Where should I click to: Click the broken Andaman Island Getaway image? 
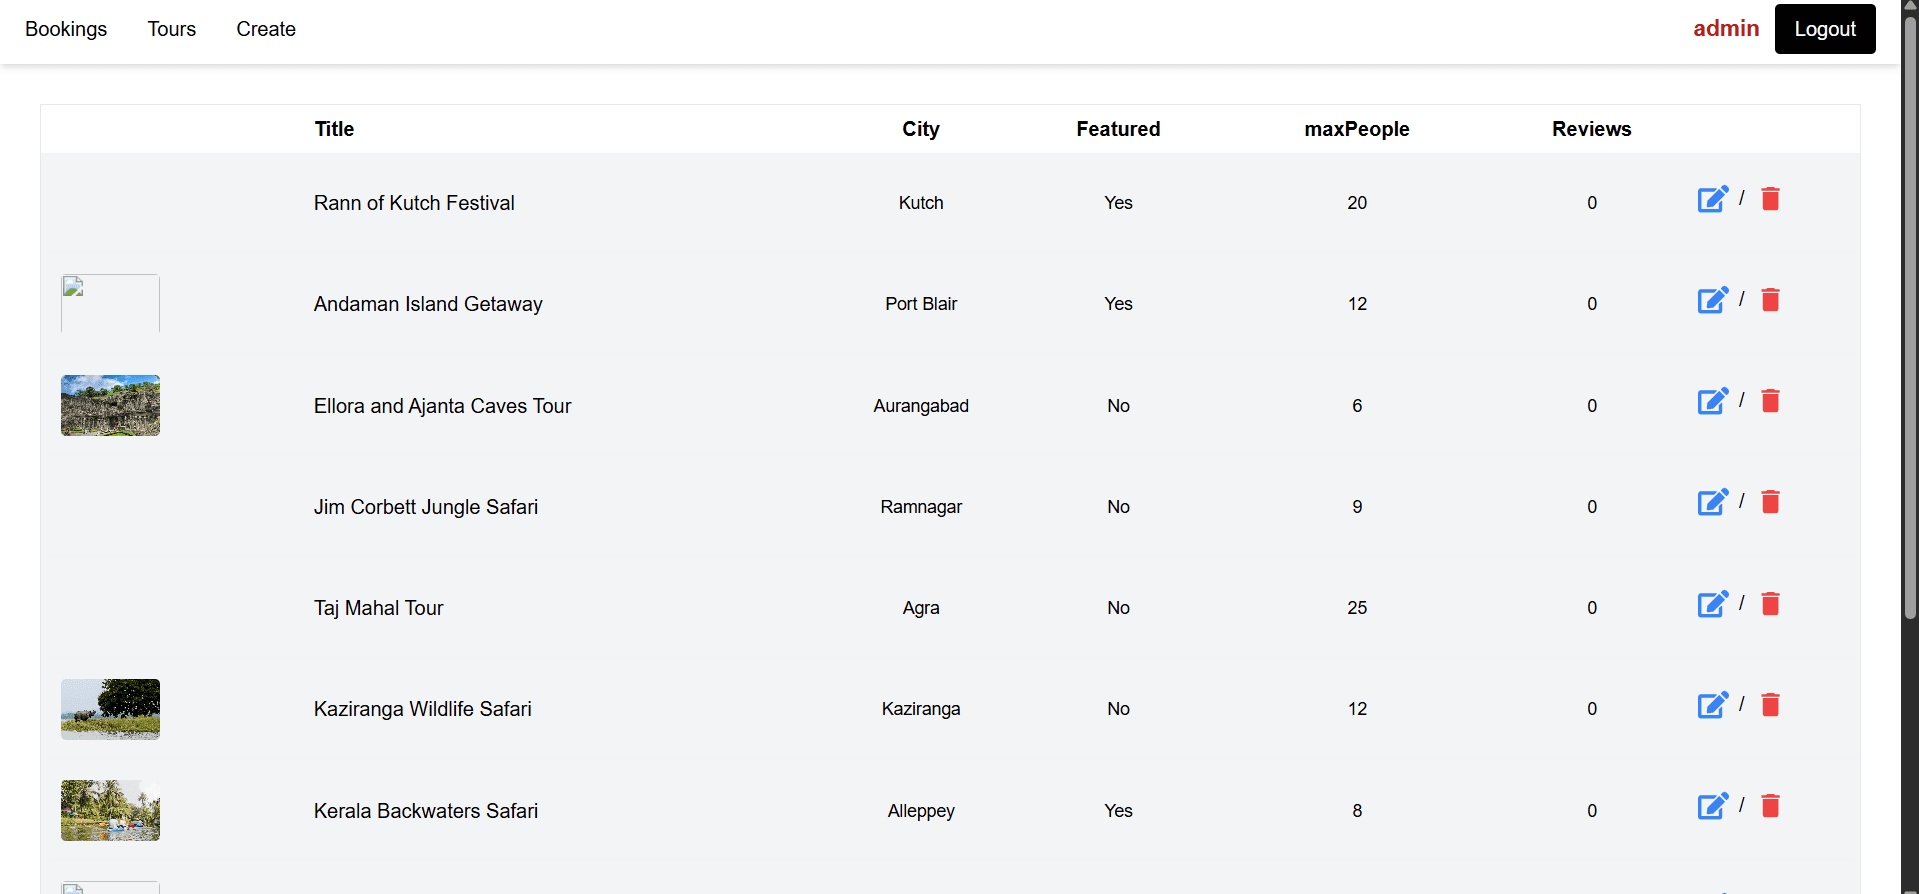point(110,303)
